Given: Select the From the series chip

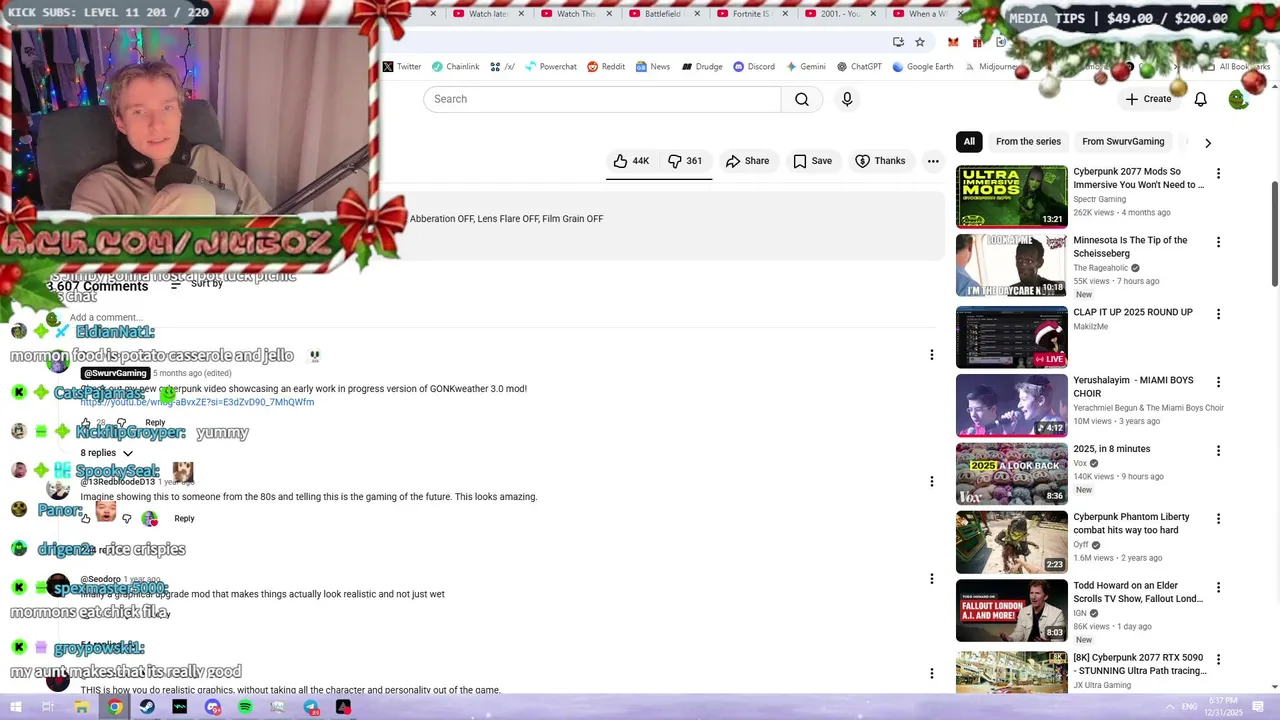Looking at the screenshot, I should point(1028,142).
